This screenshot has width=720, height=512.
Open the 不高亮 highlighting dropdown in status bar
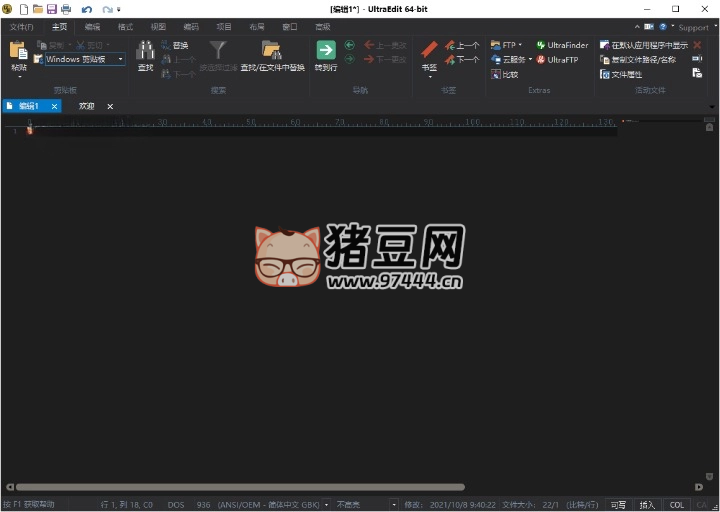click(394, 505)
